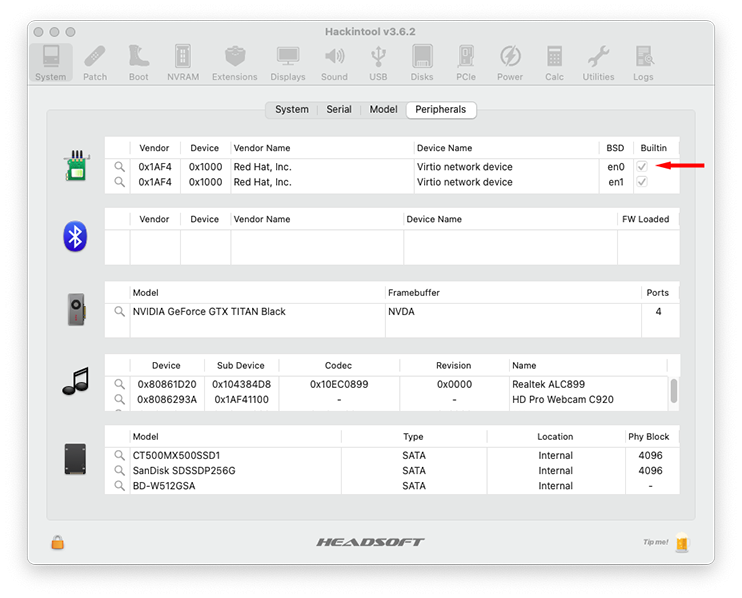This screenshot has width=742, height=598.
Task: Click magnifier next to NVIDIA GeForce GTX TITAN Black
Action: point(120,311)
